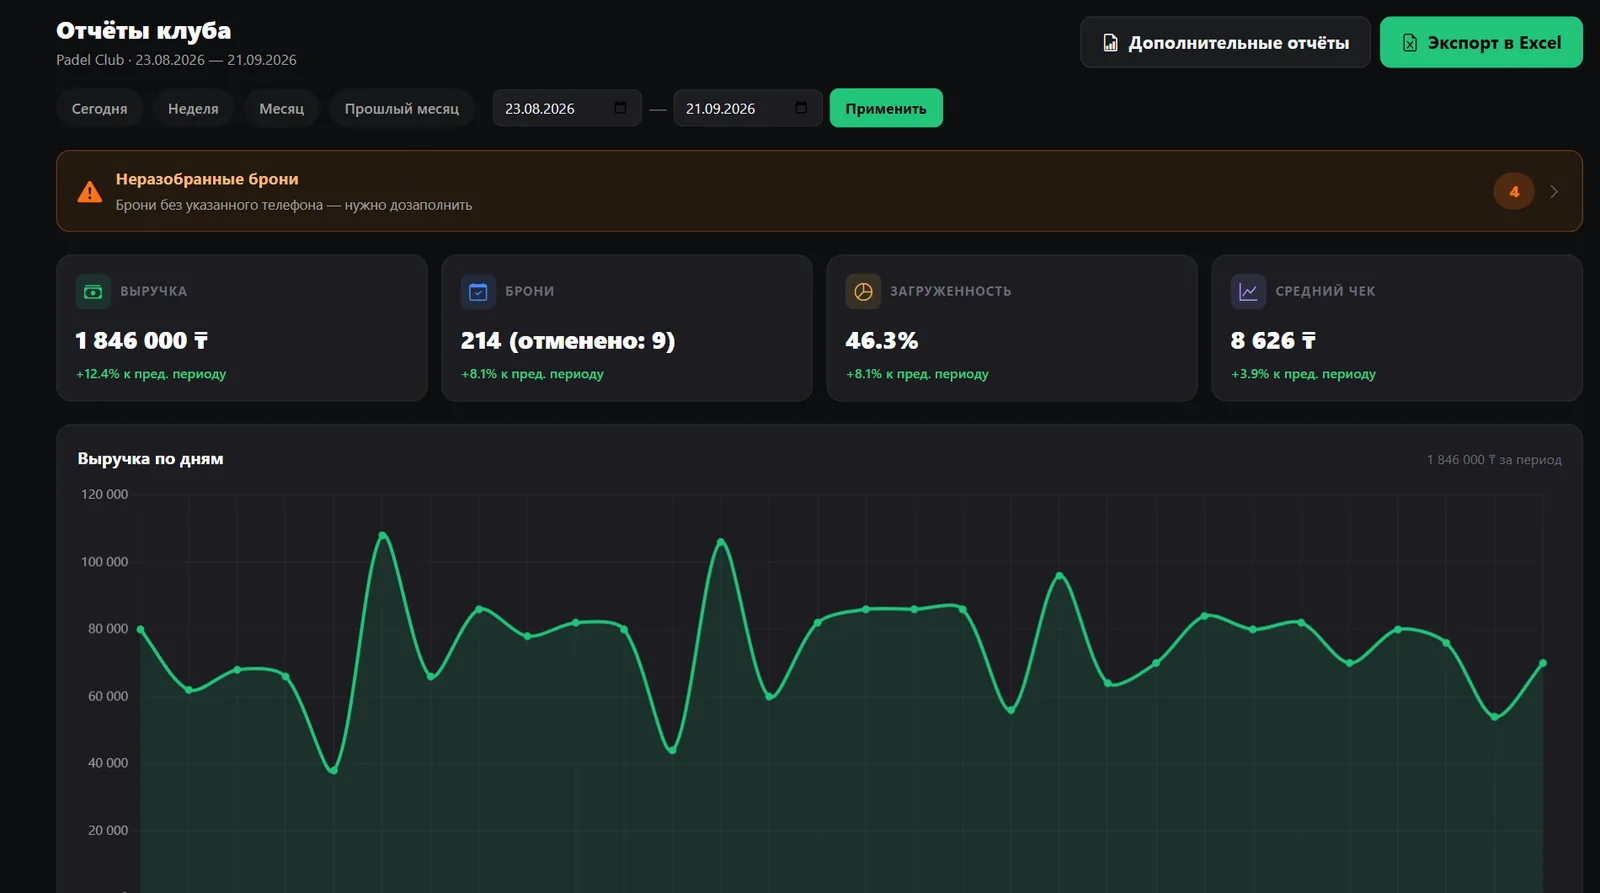Open Дополнительные отчёты

point(1225,42)
